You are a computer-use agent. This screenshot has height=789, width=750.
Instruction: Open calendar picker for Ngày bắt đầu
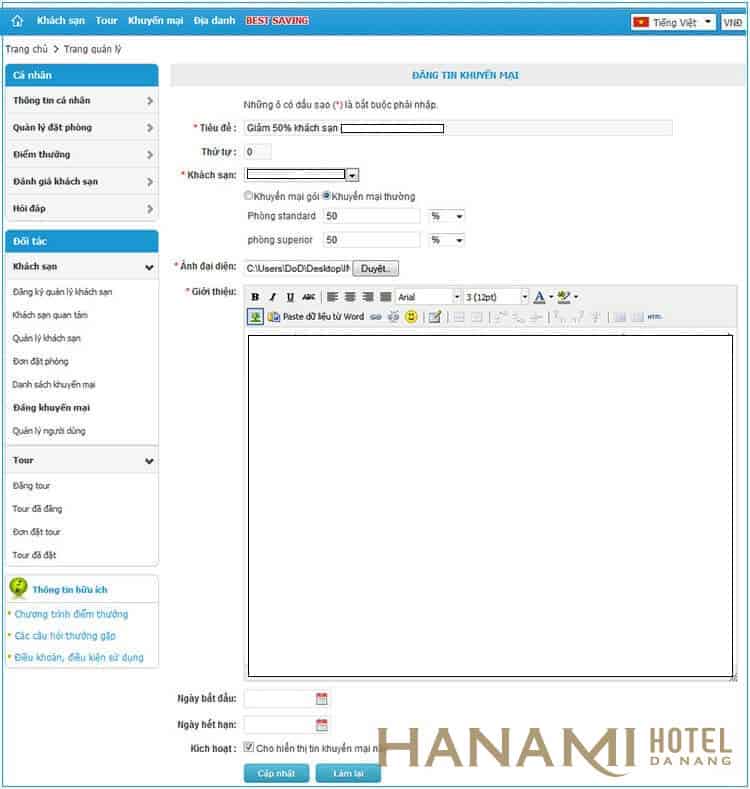pos(322,699)
